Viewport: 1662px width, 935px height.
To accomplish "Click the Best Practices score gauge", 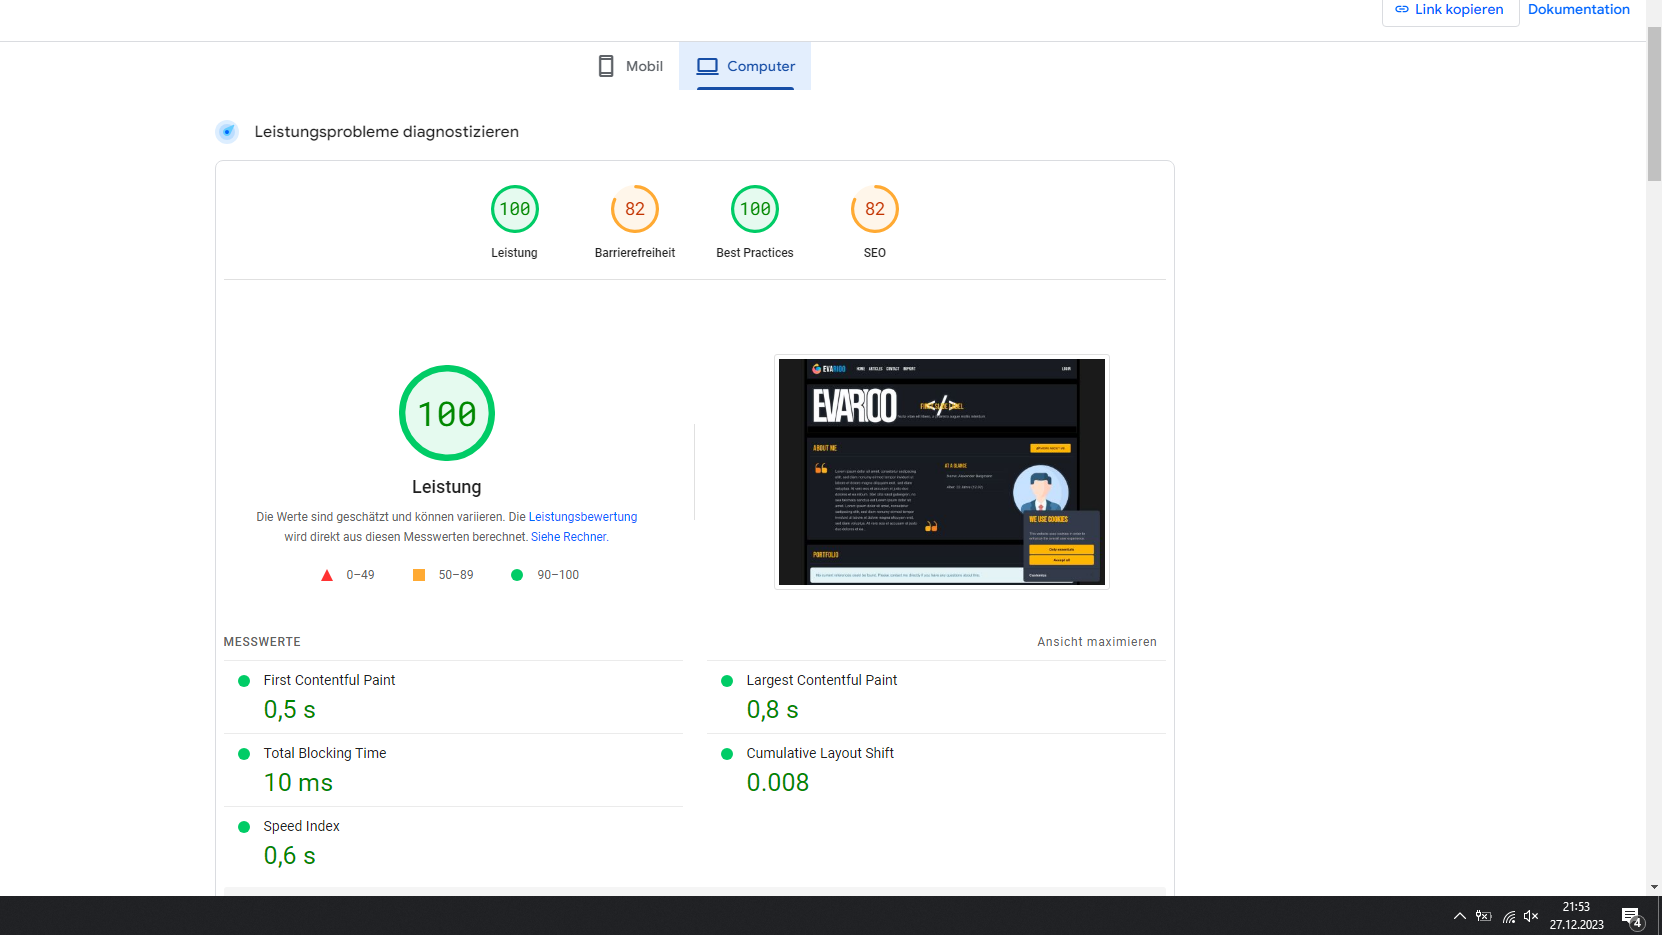I will point(754,210).
